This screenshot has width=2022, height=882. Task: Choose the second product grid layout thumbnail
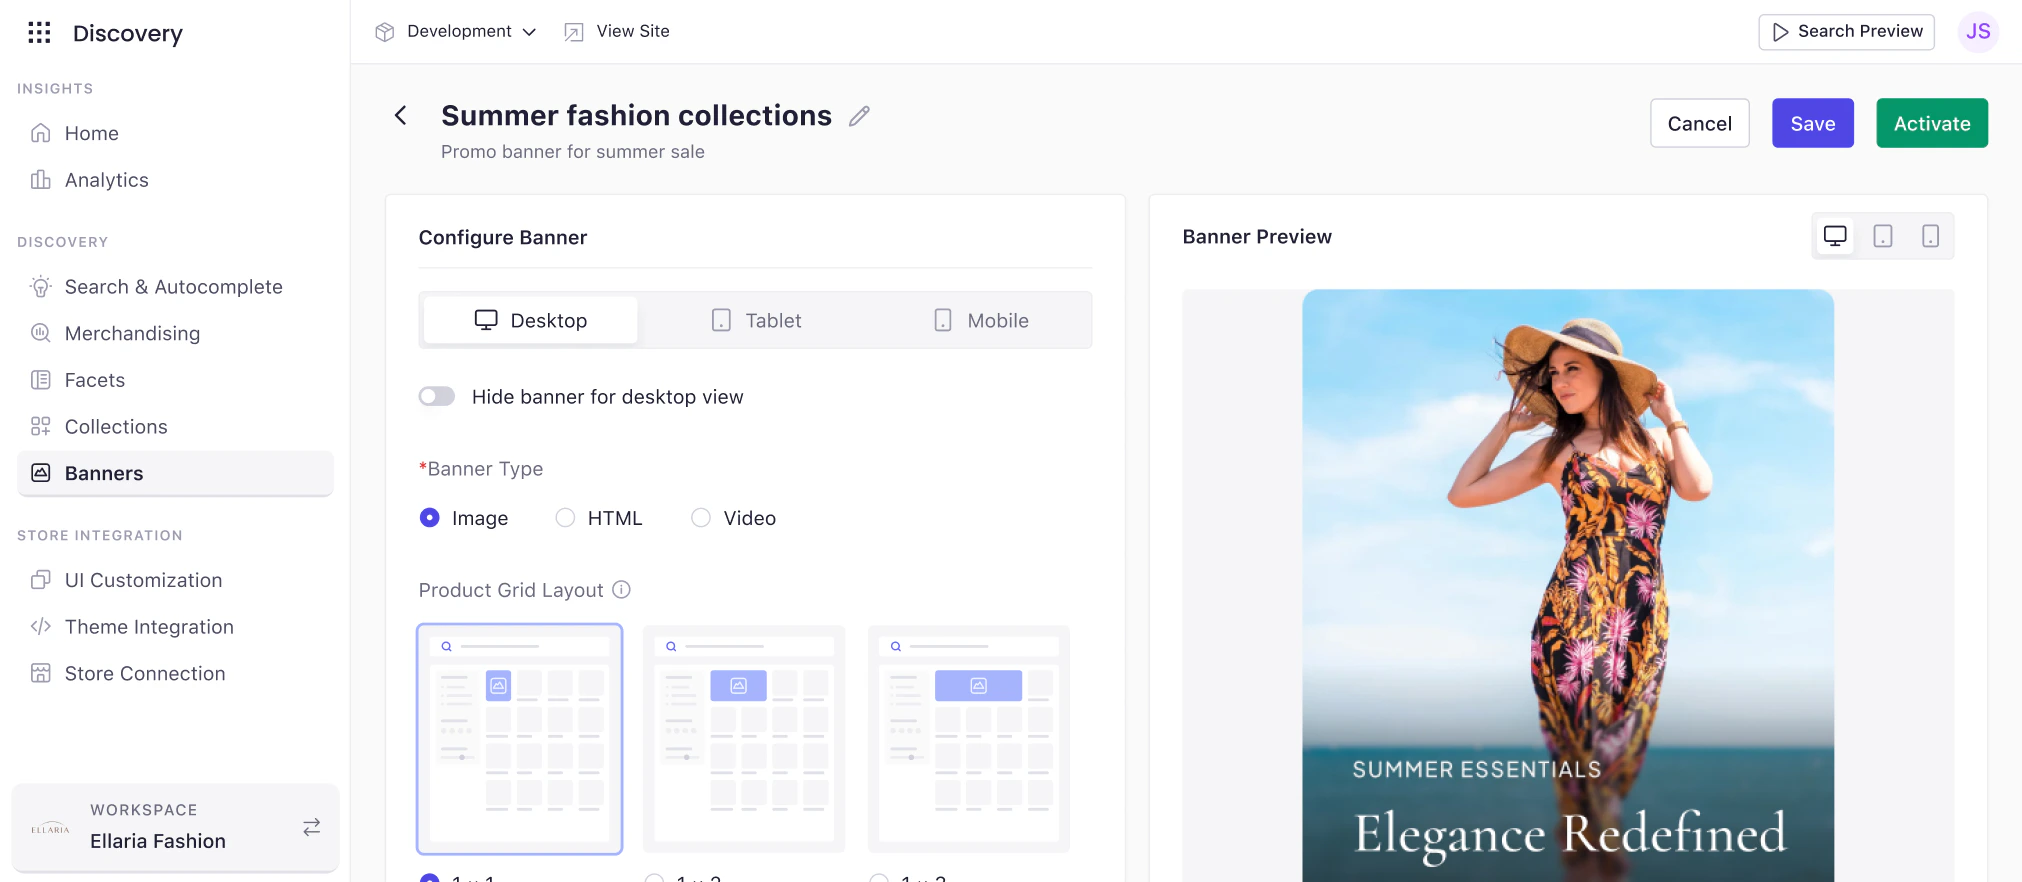coord(744,739)
